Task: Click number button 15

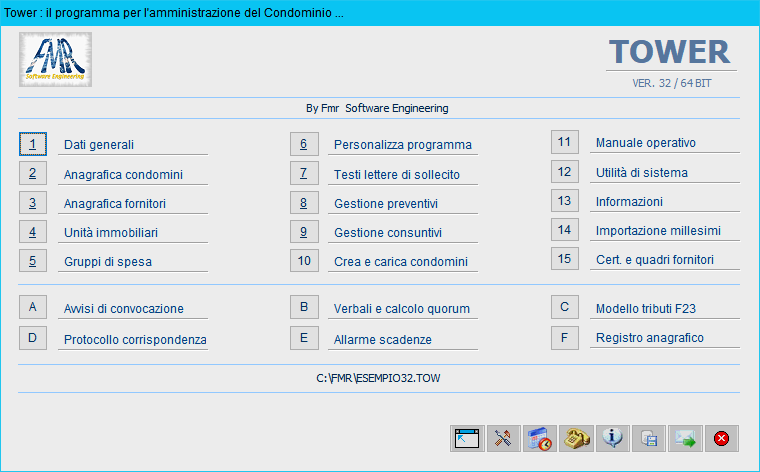Action: pyautogui.click(x=565, y=259)
